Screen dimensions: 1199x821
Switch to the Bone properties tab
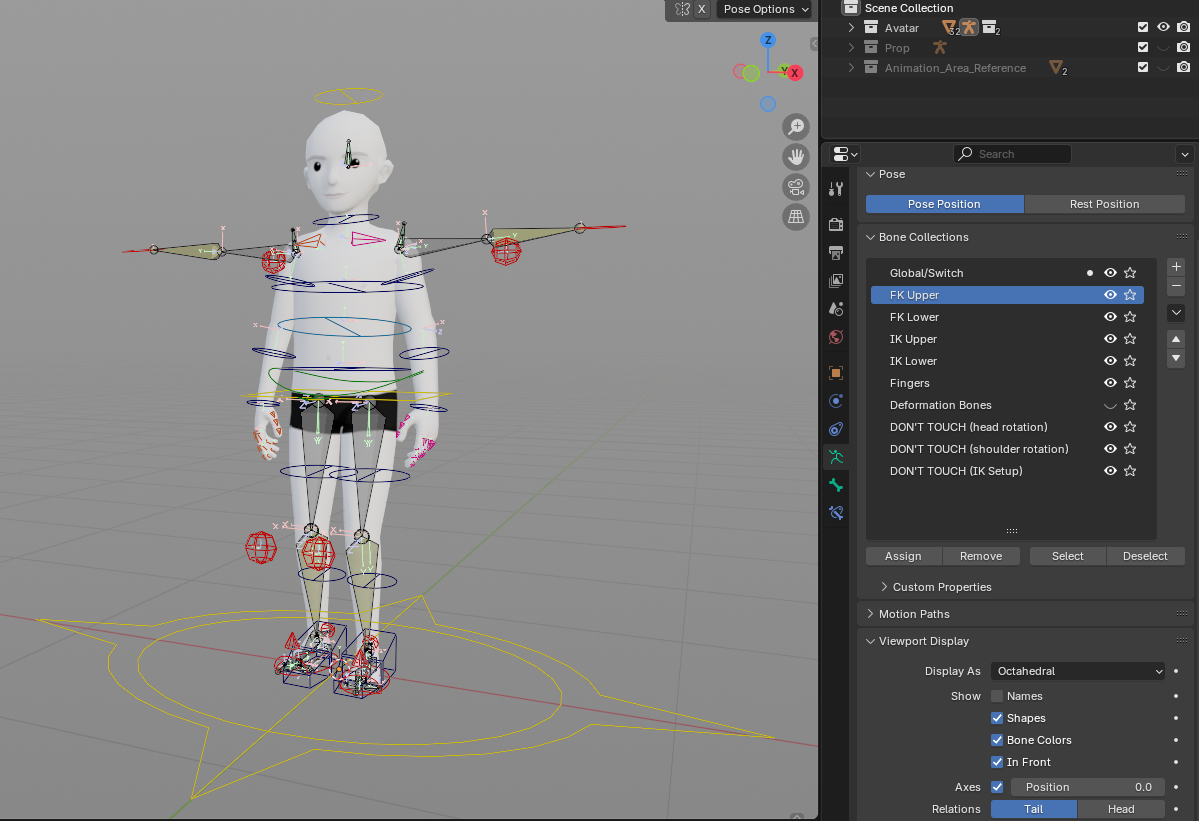tap(836, 485)
